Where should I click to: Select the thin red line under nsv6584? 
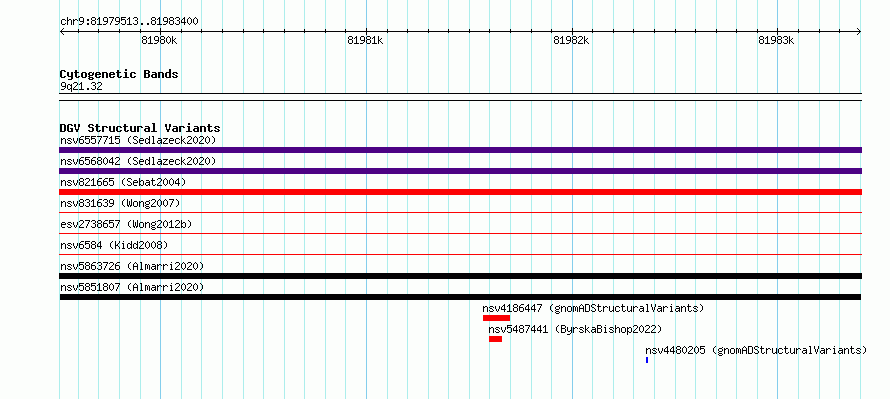(x=460, y=255)
